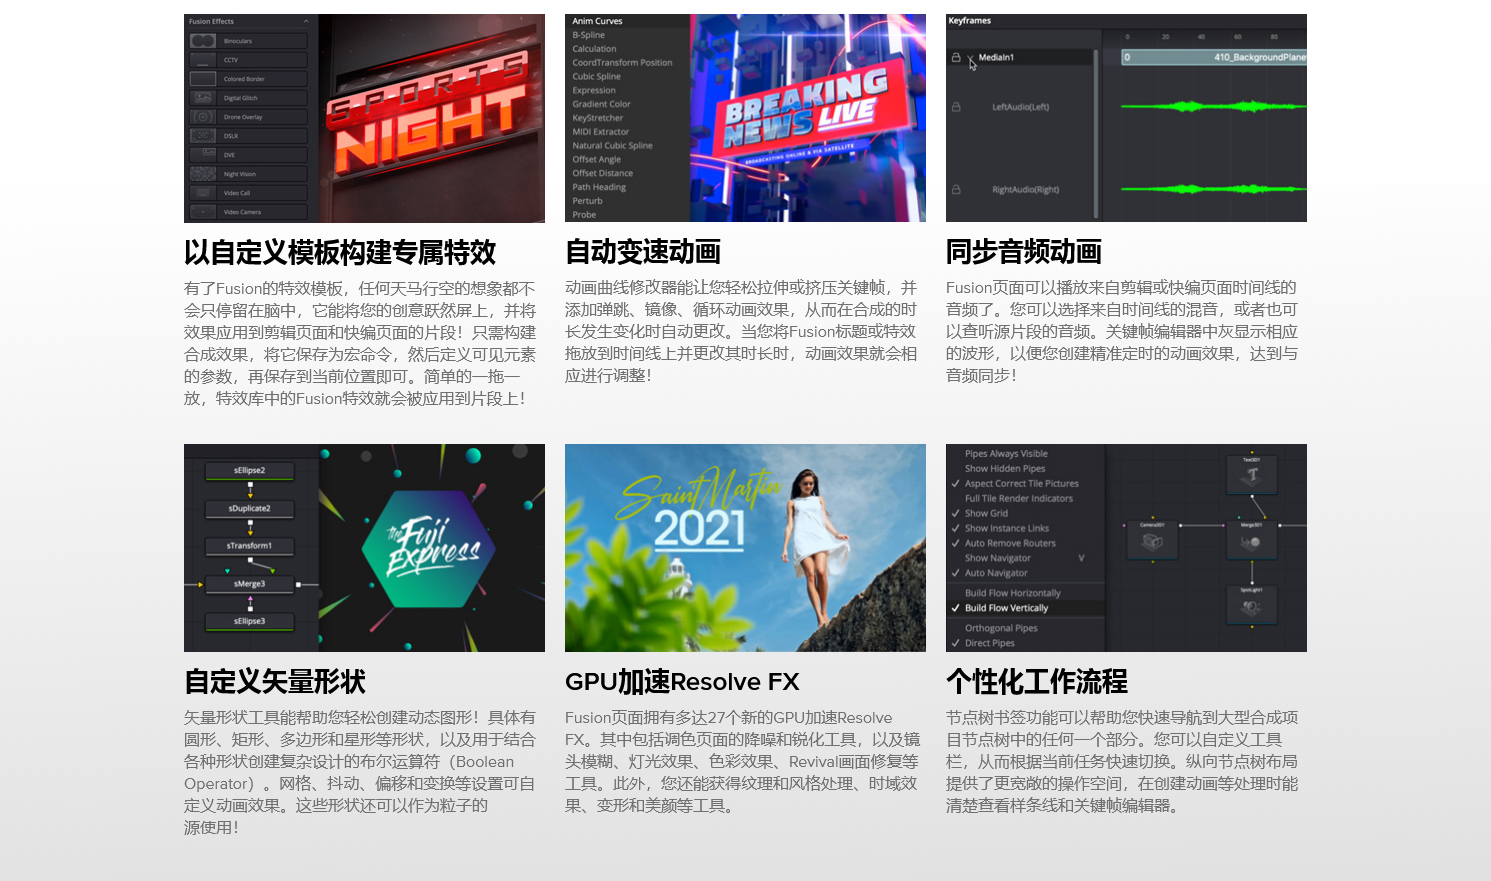The image size is (1491, 881).
Task: Open the Sports Night title image
Action: [x=432, y=118]
